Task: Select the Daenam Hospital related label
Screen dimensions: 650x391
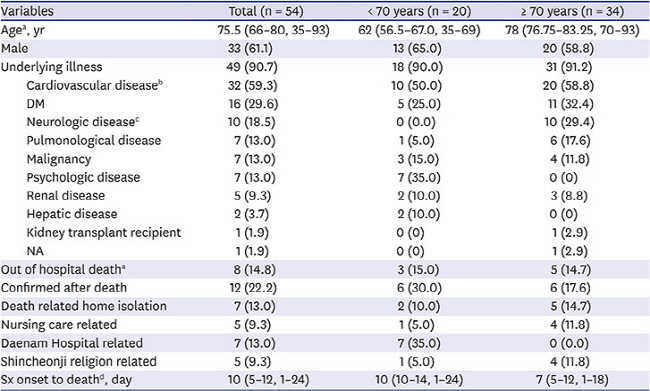Action: pos(72,343)
